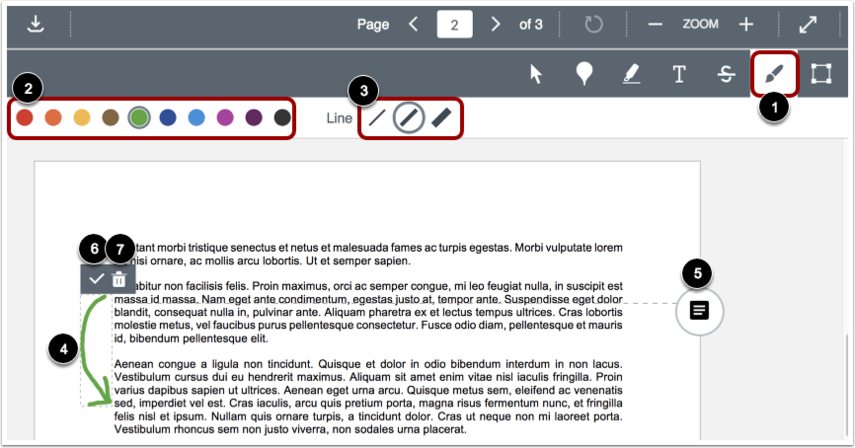Go to the previous page arrow

(413, 24)
